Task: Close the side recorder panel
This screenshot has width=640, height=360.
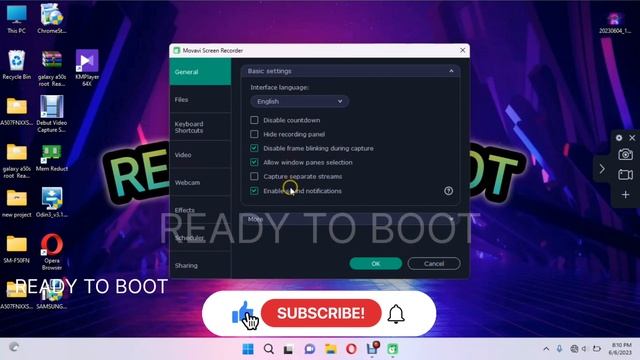Action: click(632, 138)
